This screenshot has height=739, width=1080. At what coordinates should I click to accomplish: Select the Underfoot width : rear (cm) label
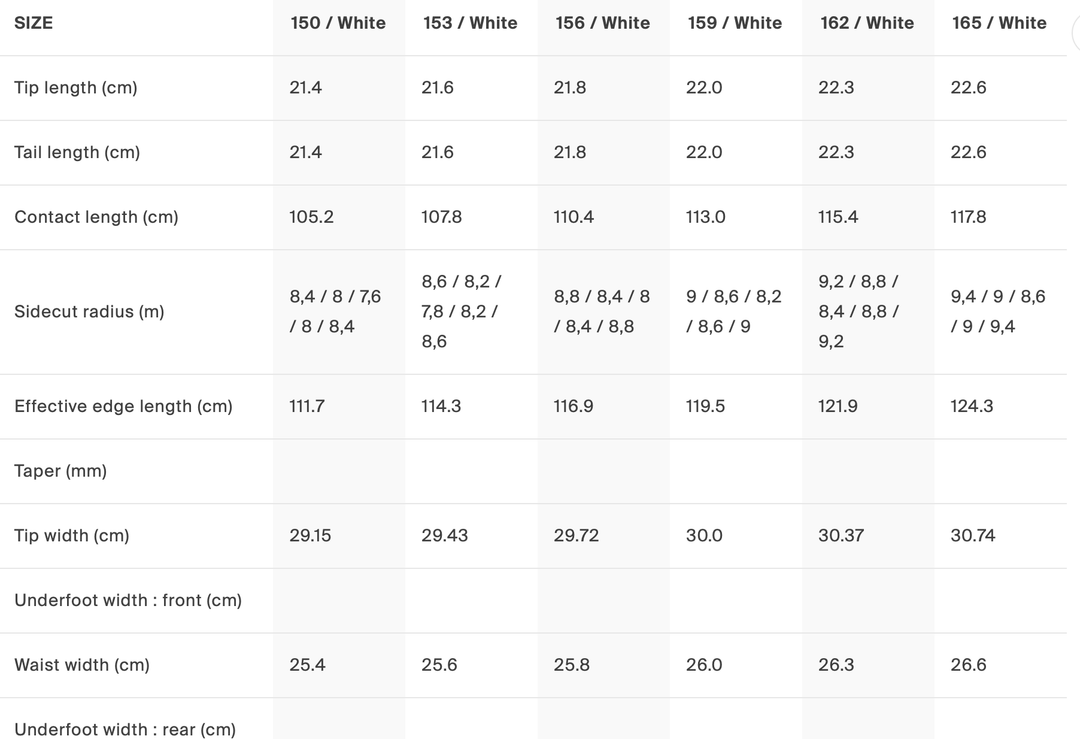click(x=125, y=729)
